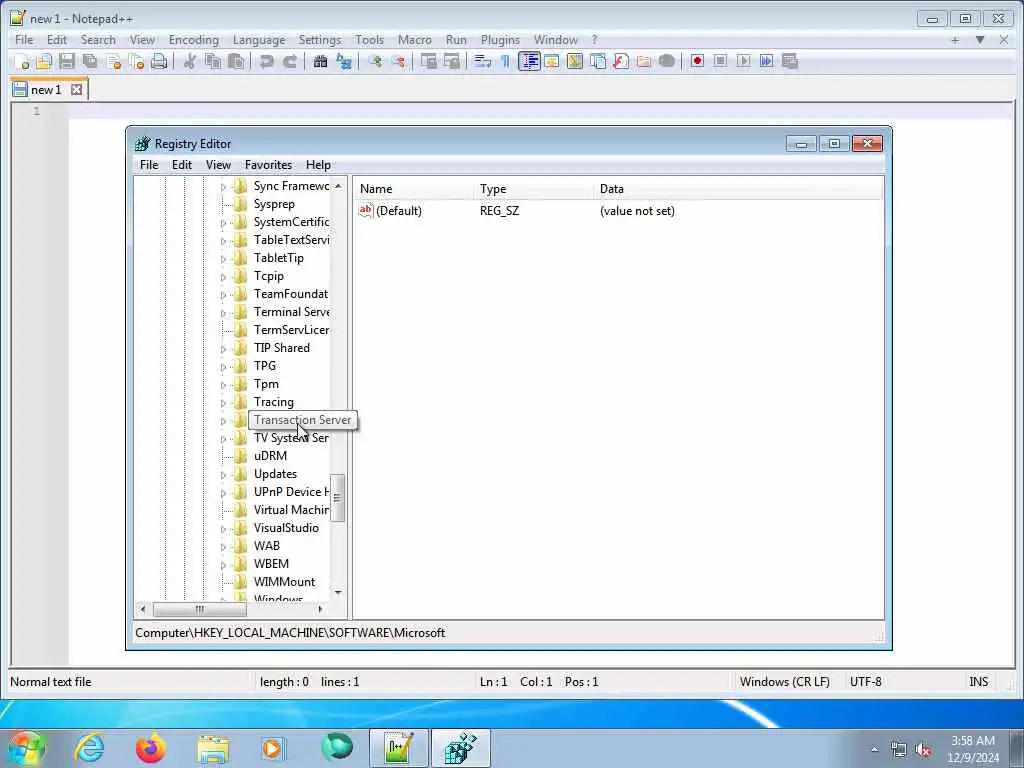Expand the TIP Shared registry key
This screenshot has height=768, width=1024.
[223, 349]
